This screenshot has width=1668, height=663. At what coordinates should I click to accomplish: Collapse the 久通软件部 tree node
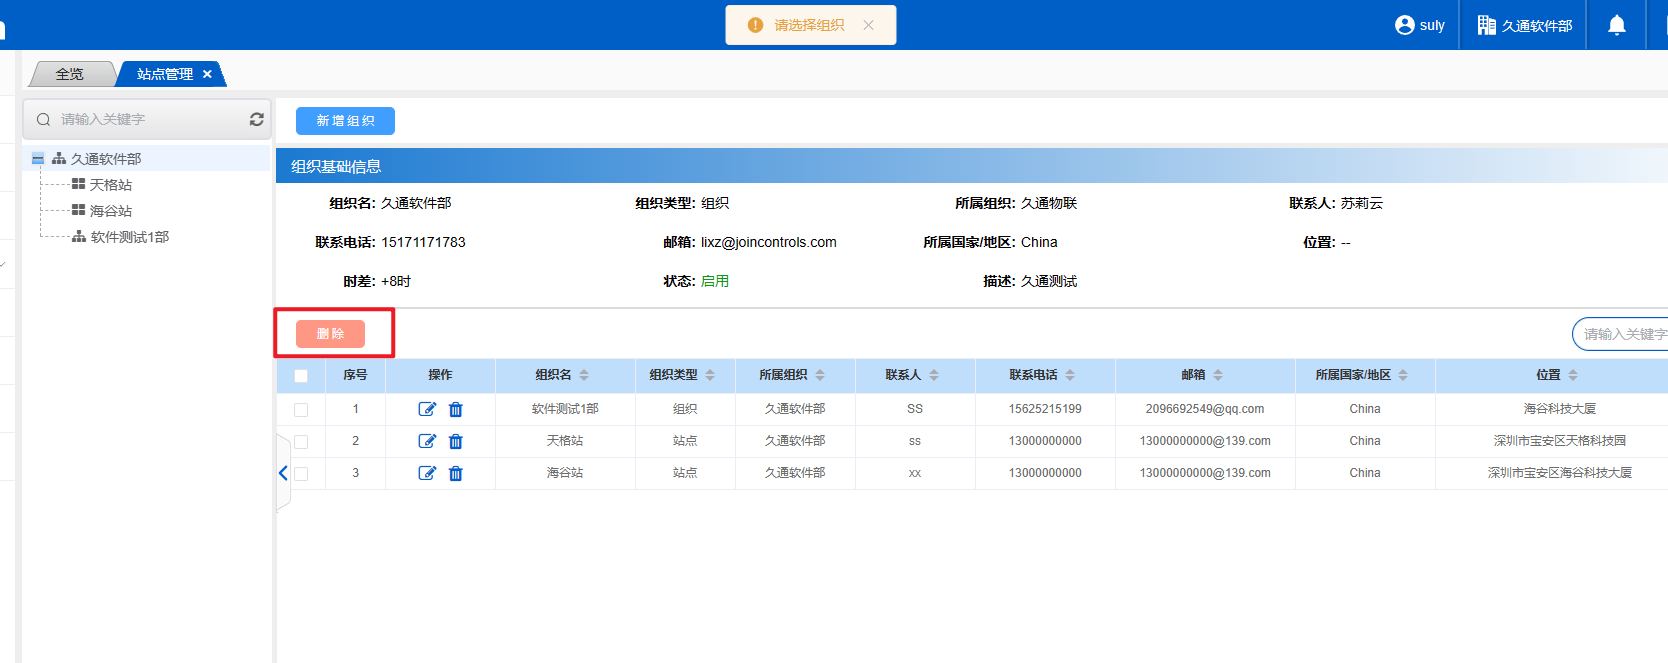38,159
